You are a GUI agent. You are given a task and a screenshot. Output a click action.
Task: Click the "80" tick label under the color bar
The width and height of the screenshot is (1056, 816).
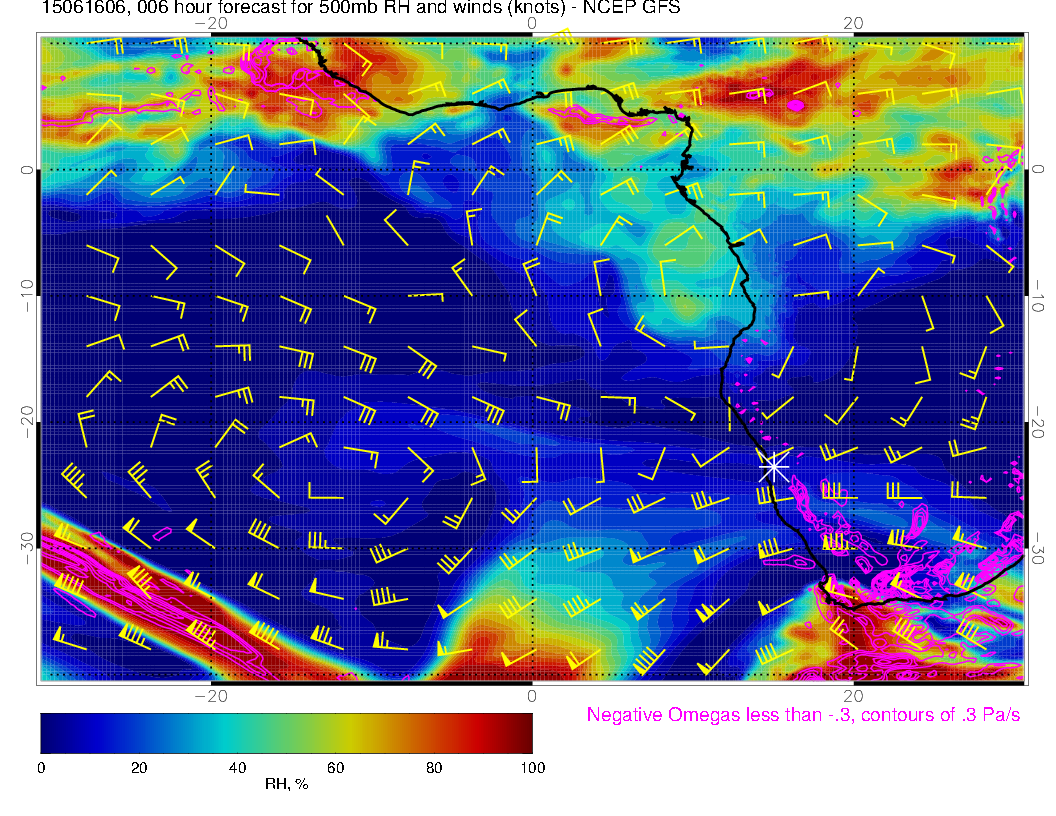[x=434, y=768]
